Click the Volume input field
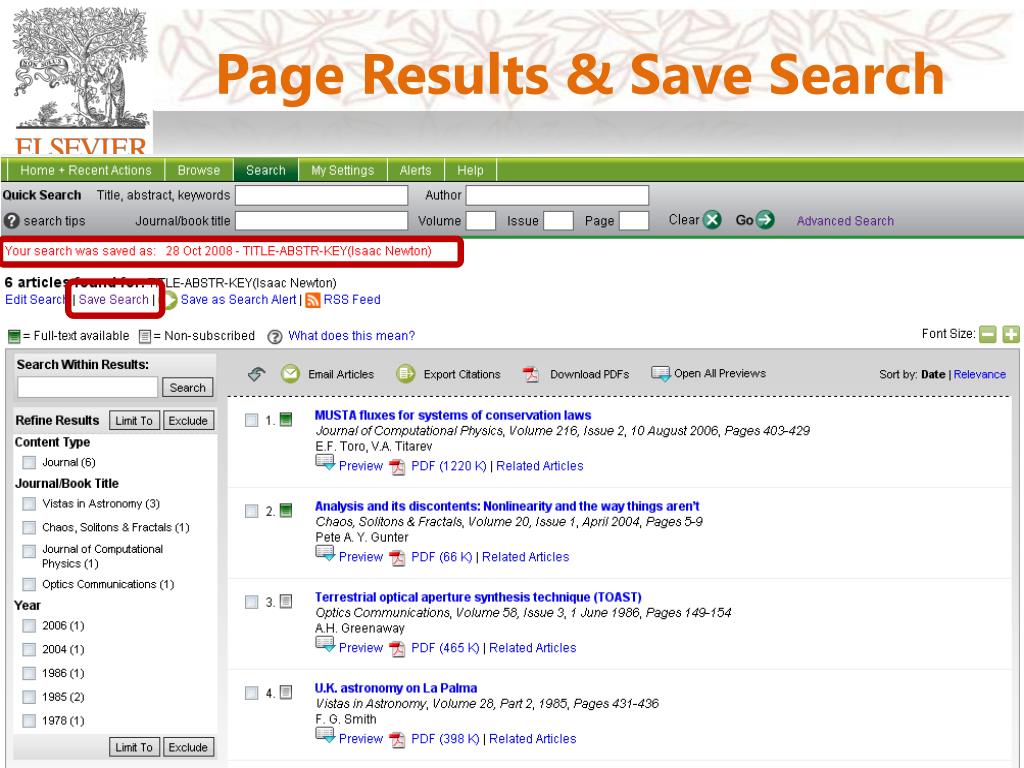 481,221
